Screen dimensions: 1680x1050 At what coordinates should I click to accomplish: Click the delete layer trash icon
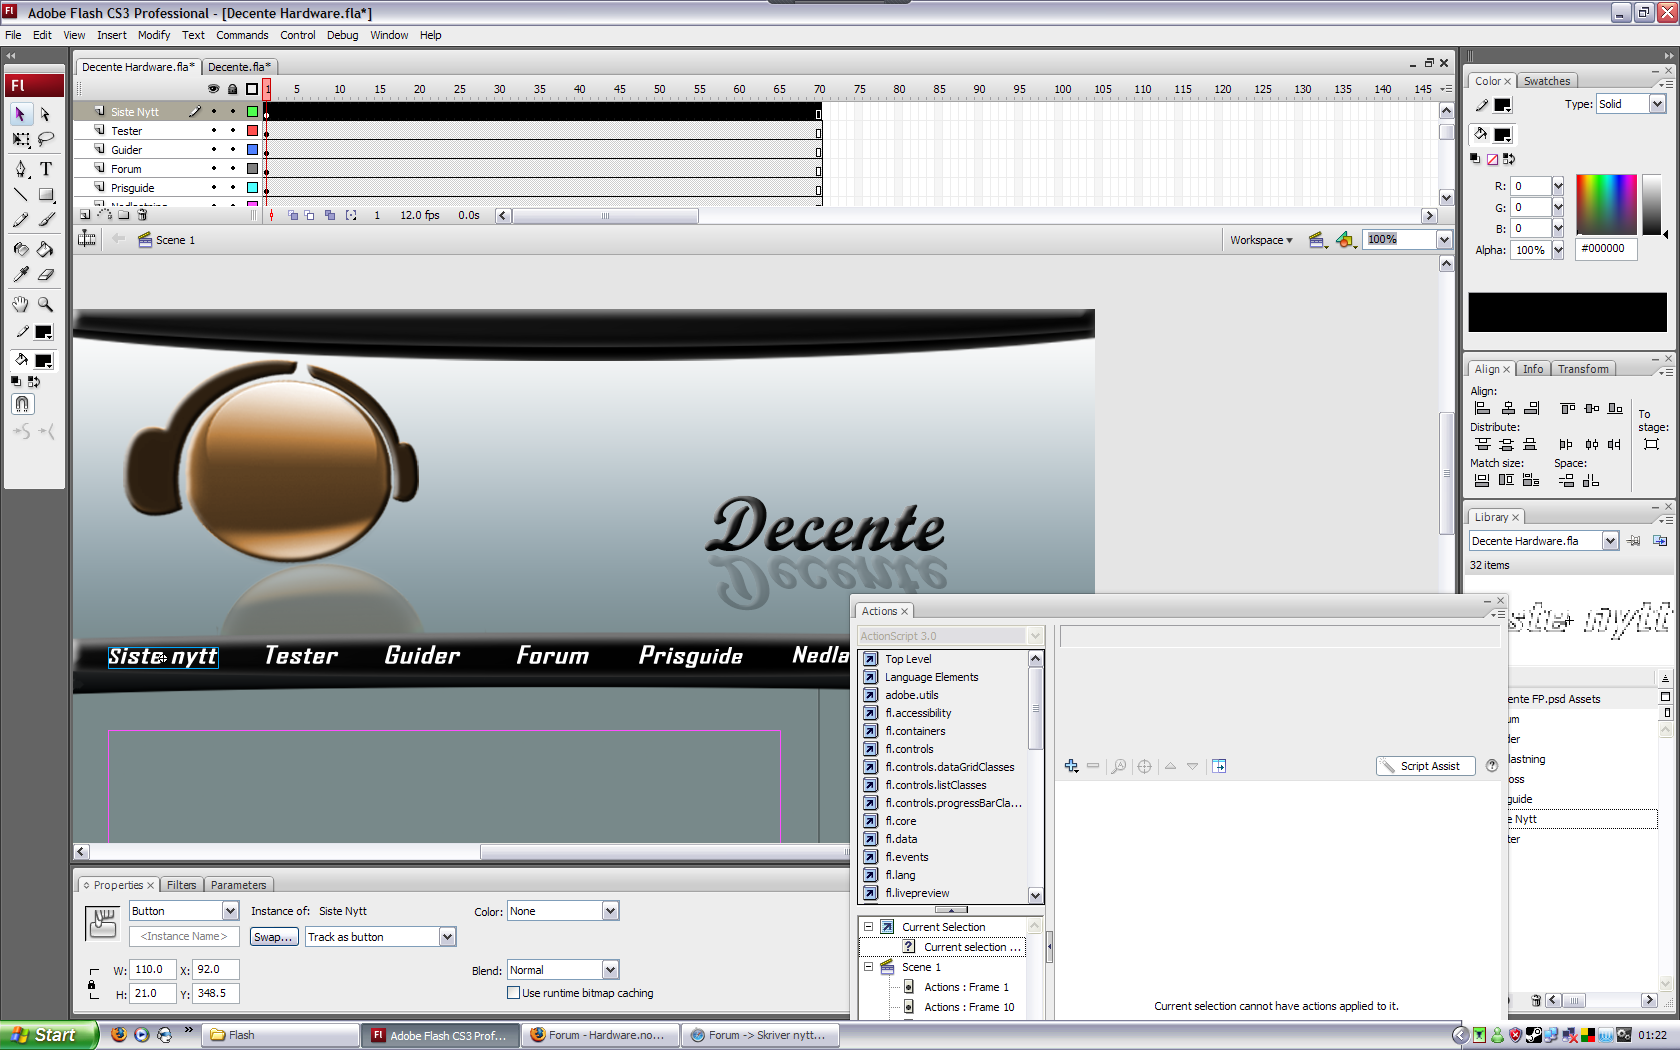[143, 215]
